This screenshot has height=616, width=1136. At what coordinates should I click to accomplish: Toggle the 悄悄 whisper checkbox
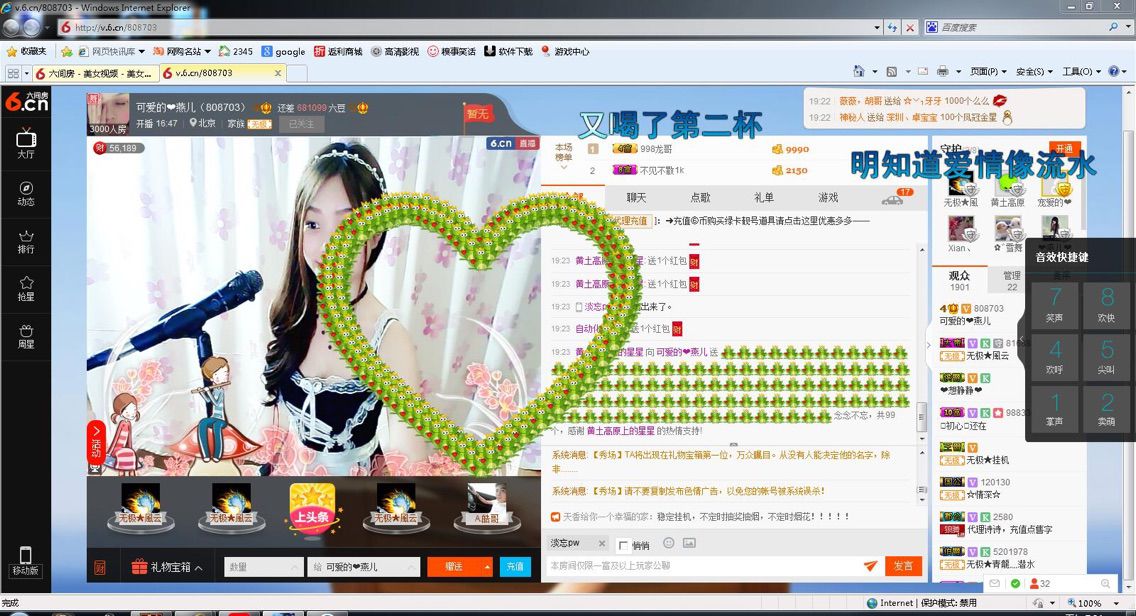click(x=623, y=545)
